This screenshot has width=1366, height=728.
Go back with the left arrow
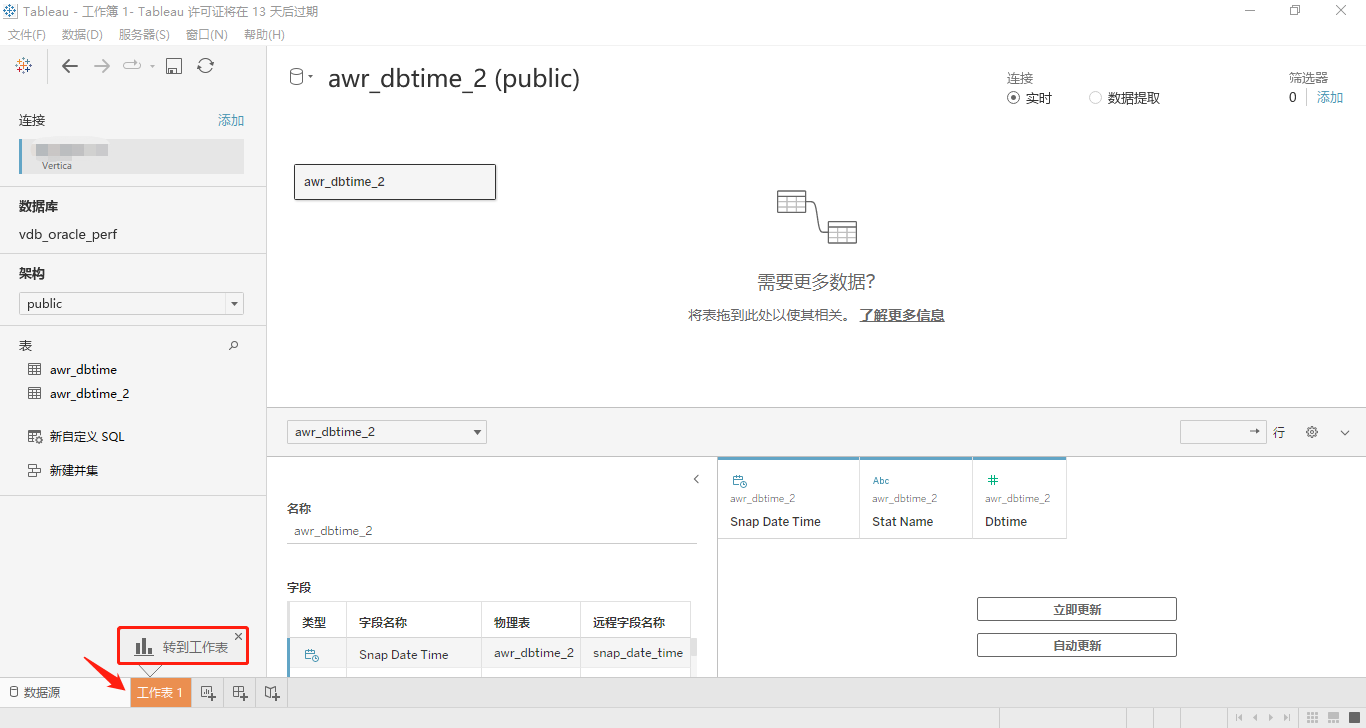tap(69, 66)
